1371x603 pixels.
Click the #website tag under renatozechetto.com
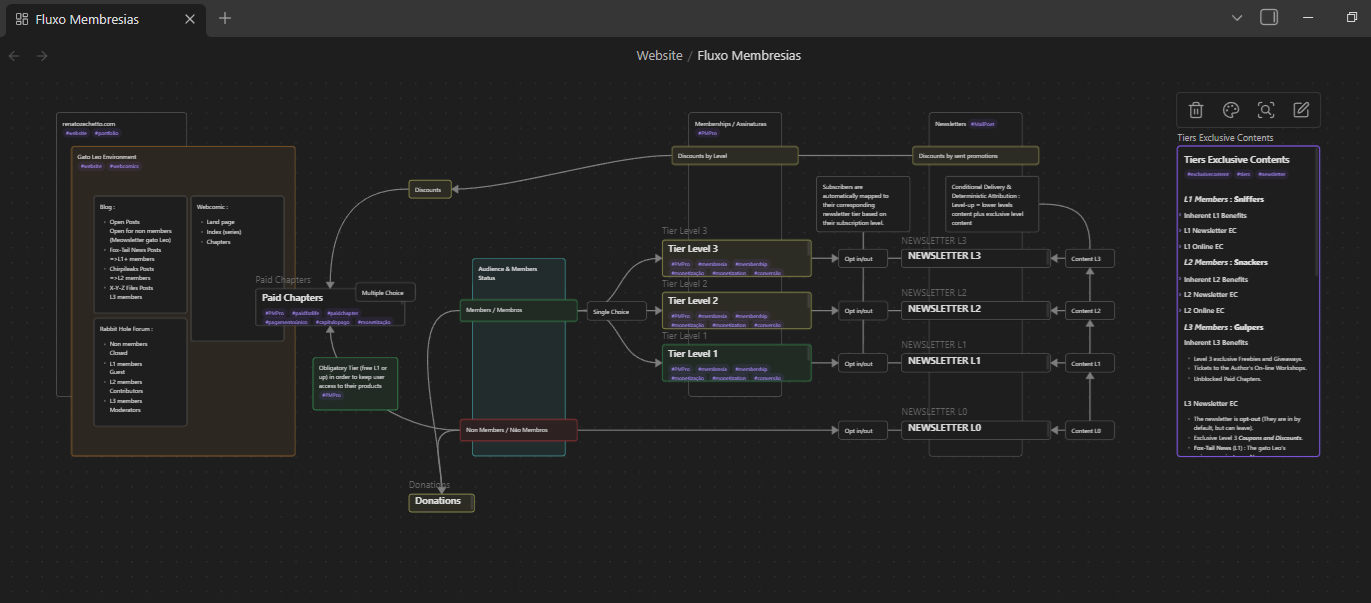point(76,133)
